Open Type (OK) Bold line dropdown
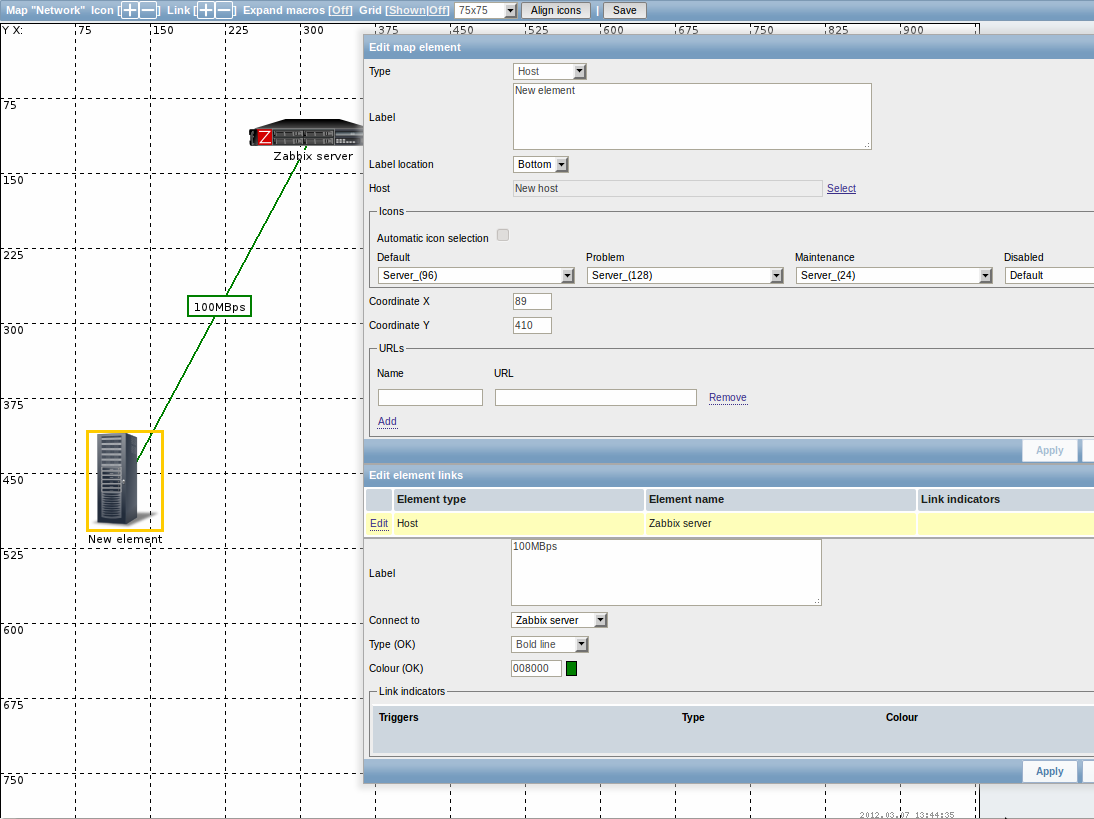 (x=550, y=645)
